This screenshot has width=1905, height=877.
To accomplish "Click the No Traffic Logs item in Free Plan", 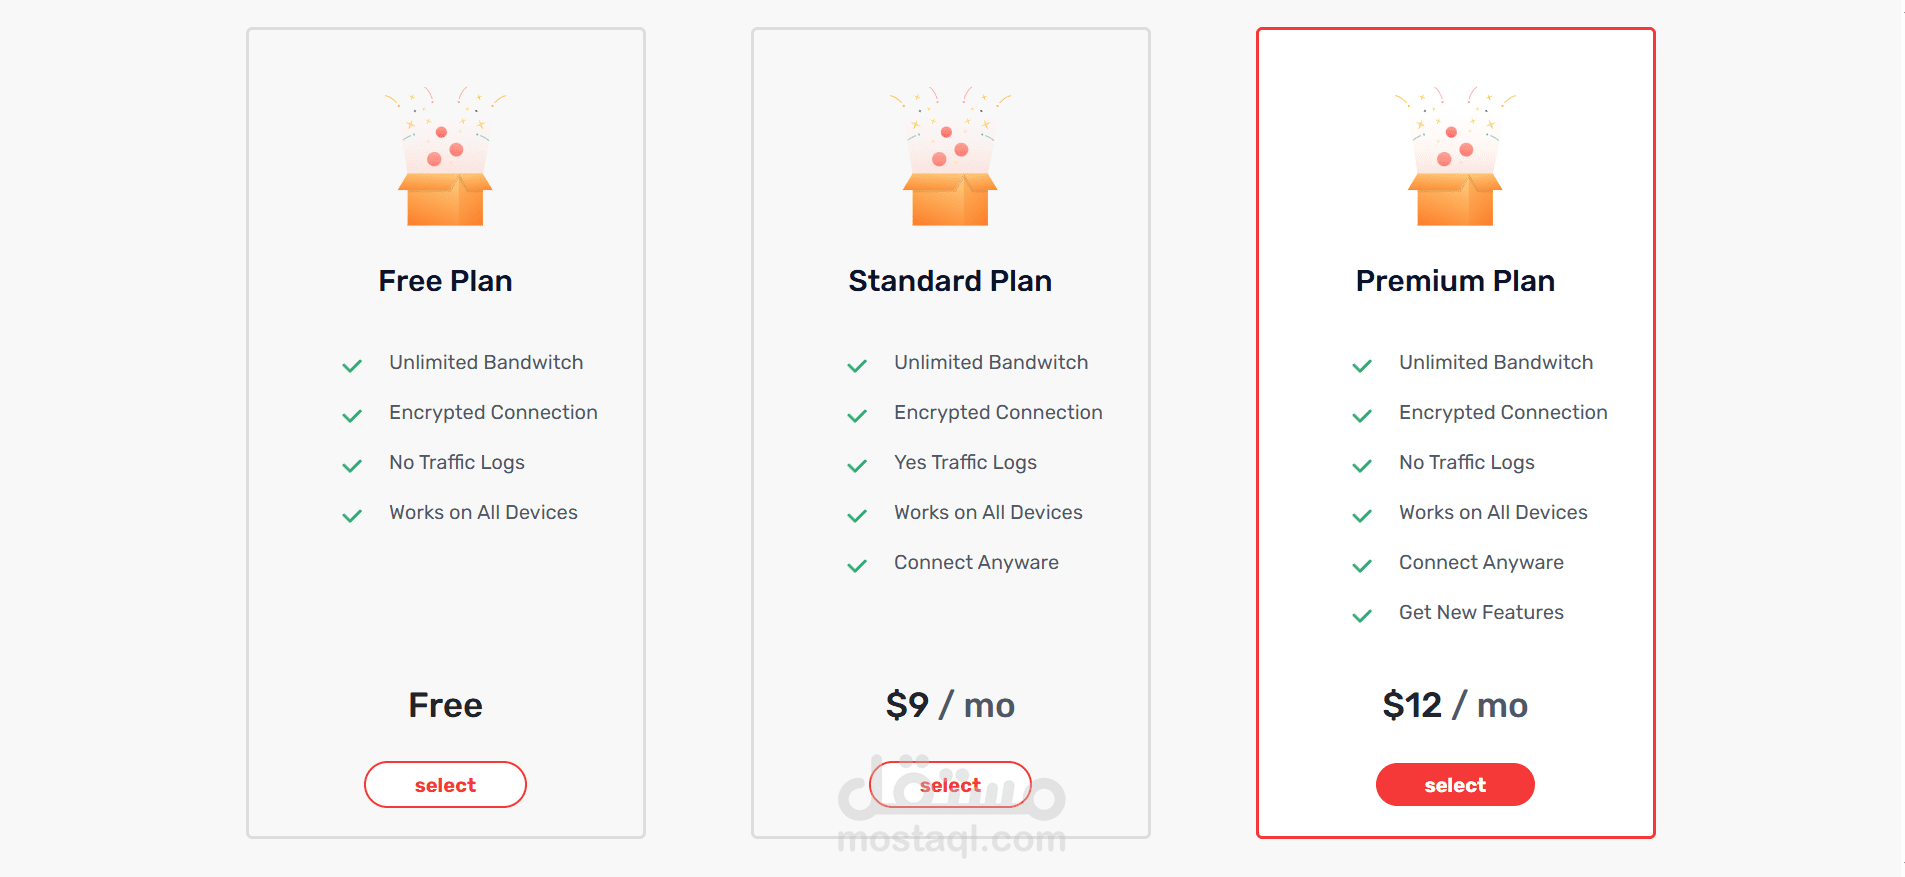I will coord(457,462).
